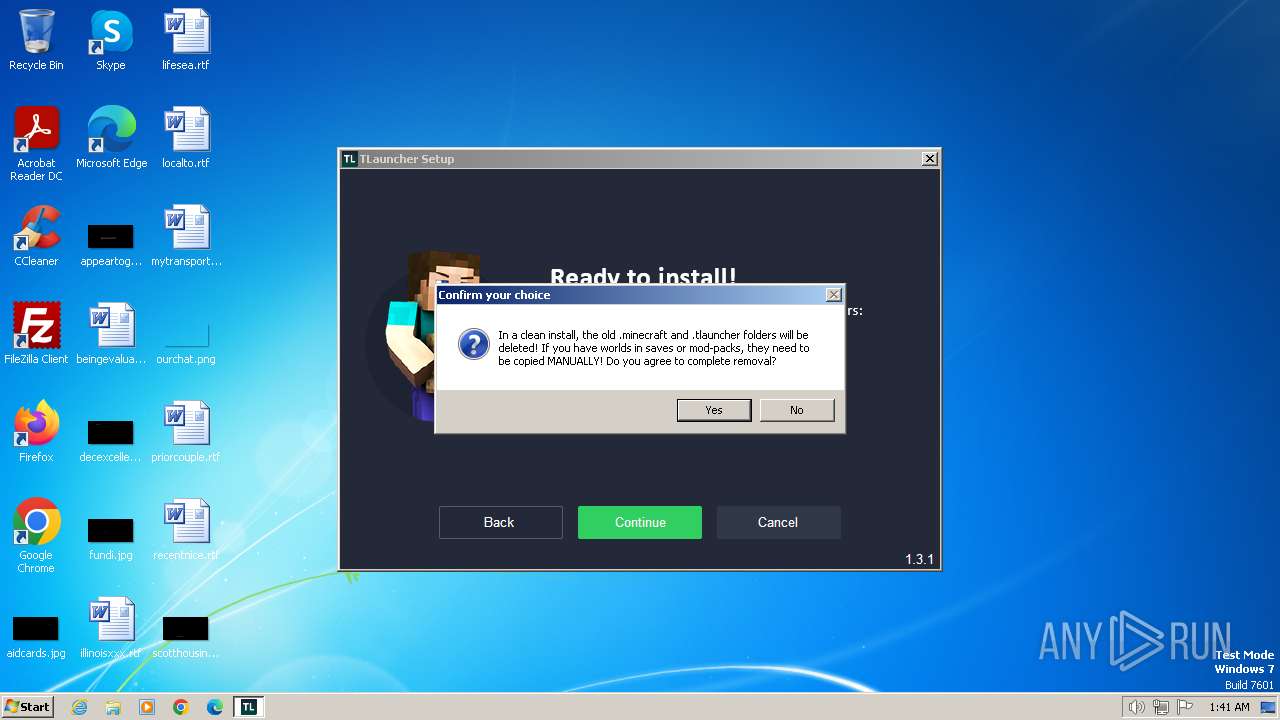1280x720 pixels.
Task: Cancel the TLauncher Setup
Action: 778,522
